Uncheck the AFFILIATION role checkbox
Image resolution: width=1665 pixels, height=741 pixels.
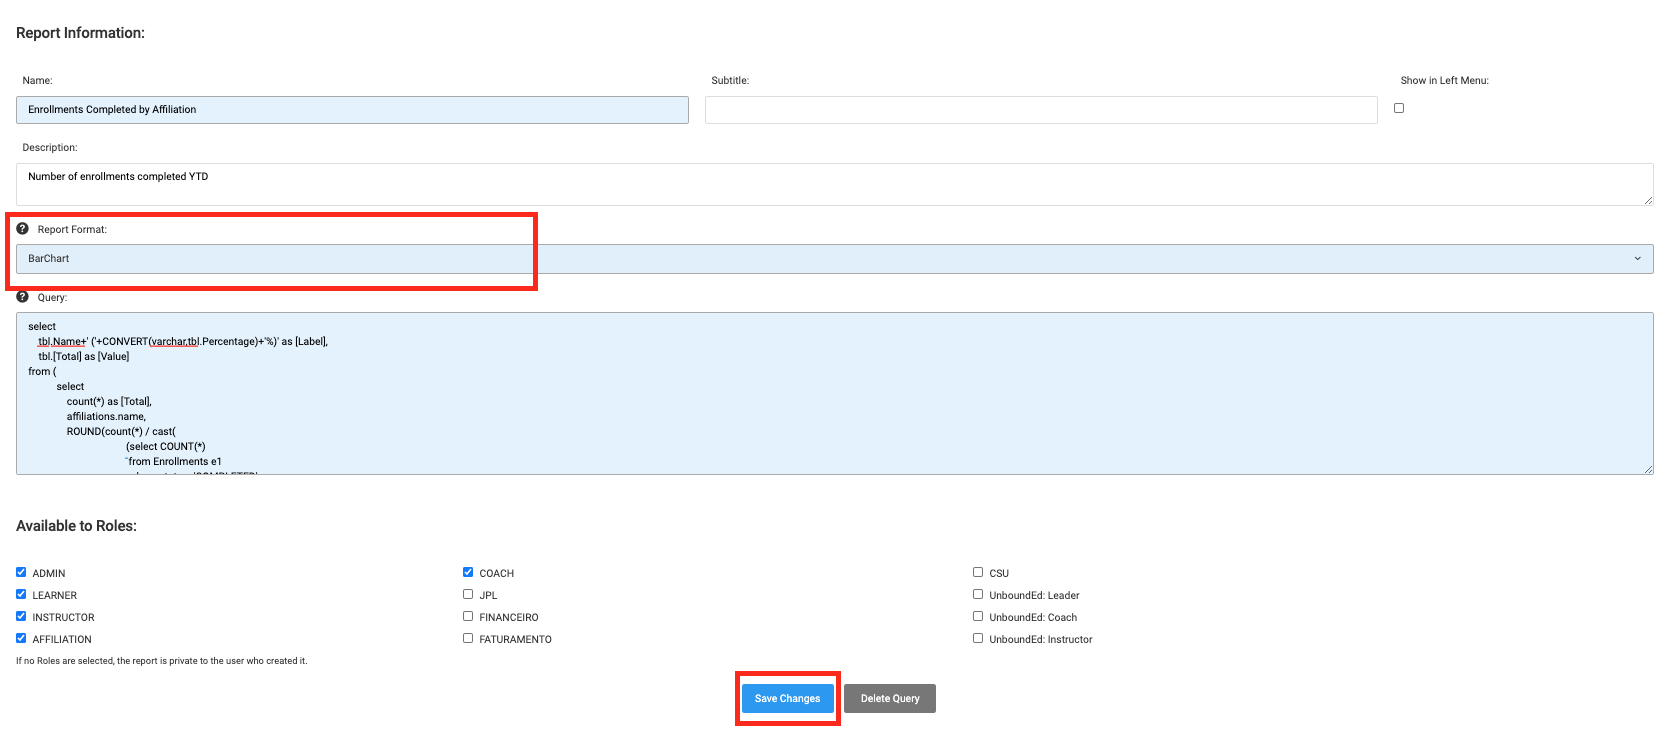pos(21,638)
